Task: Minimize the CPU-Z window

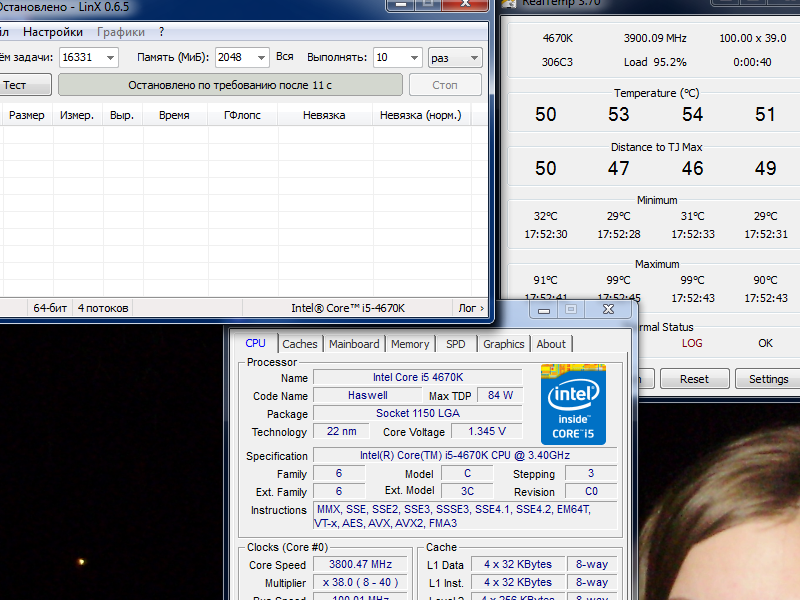Action: [x=544, y=309]
